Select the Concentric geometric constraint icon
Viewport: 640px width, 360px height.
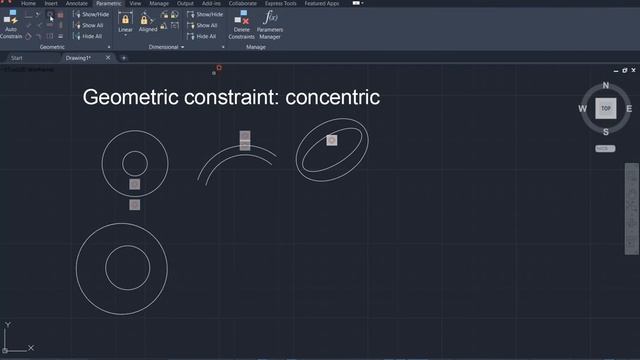50,15
